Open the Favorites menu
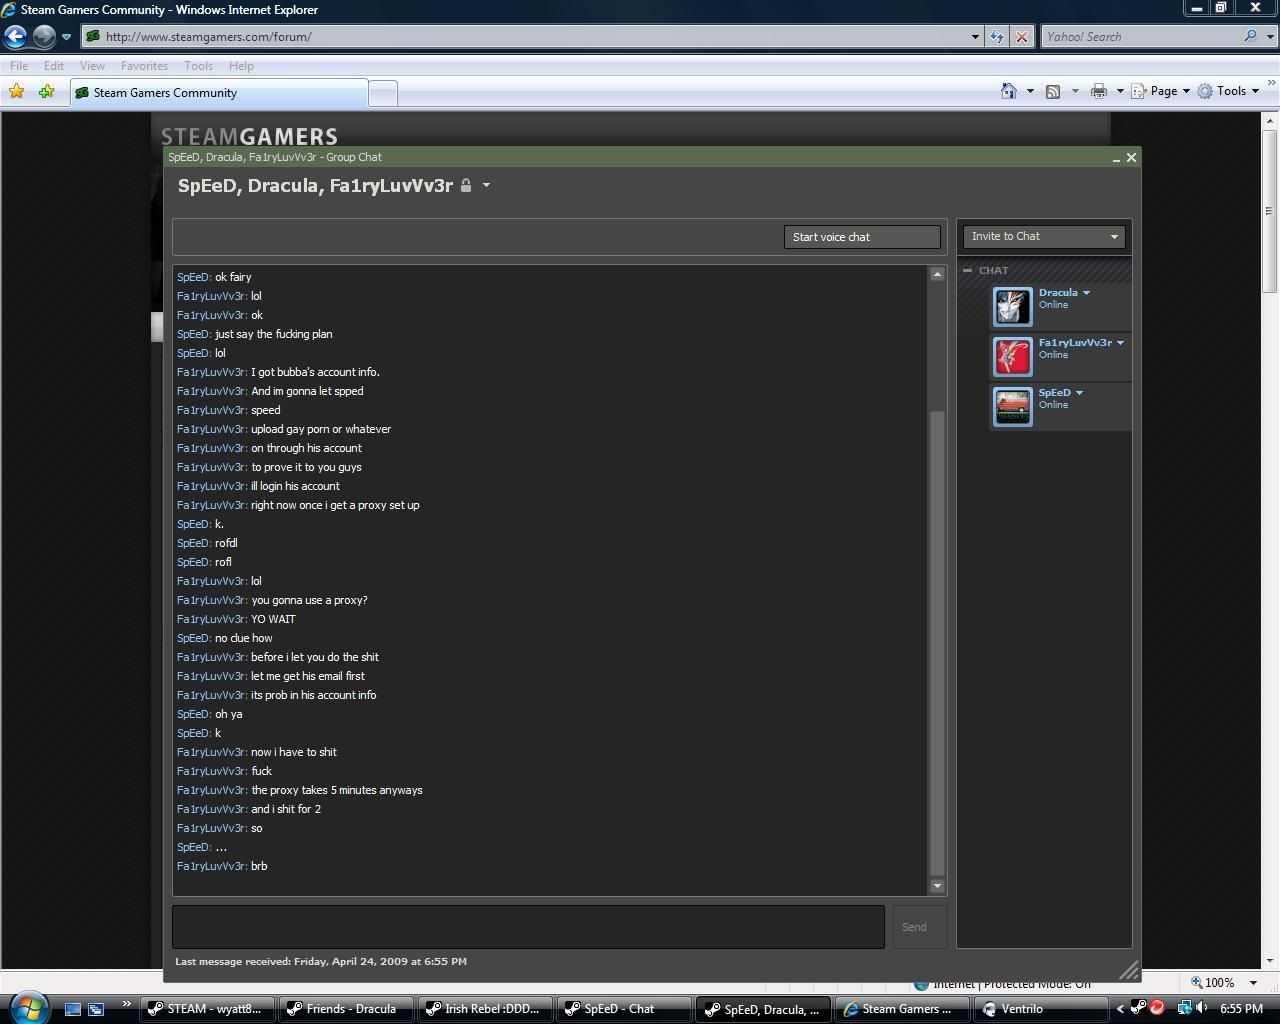Image resolution: width=1280 pixels, height=1024 pixels. 144,66
